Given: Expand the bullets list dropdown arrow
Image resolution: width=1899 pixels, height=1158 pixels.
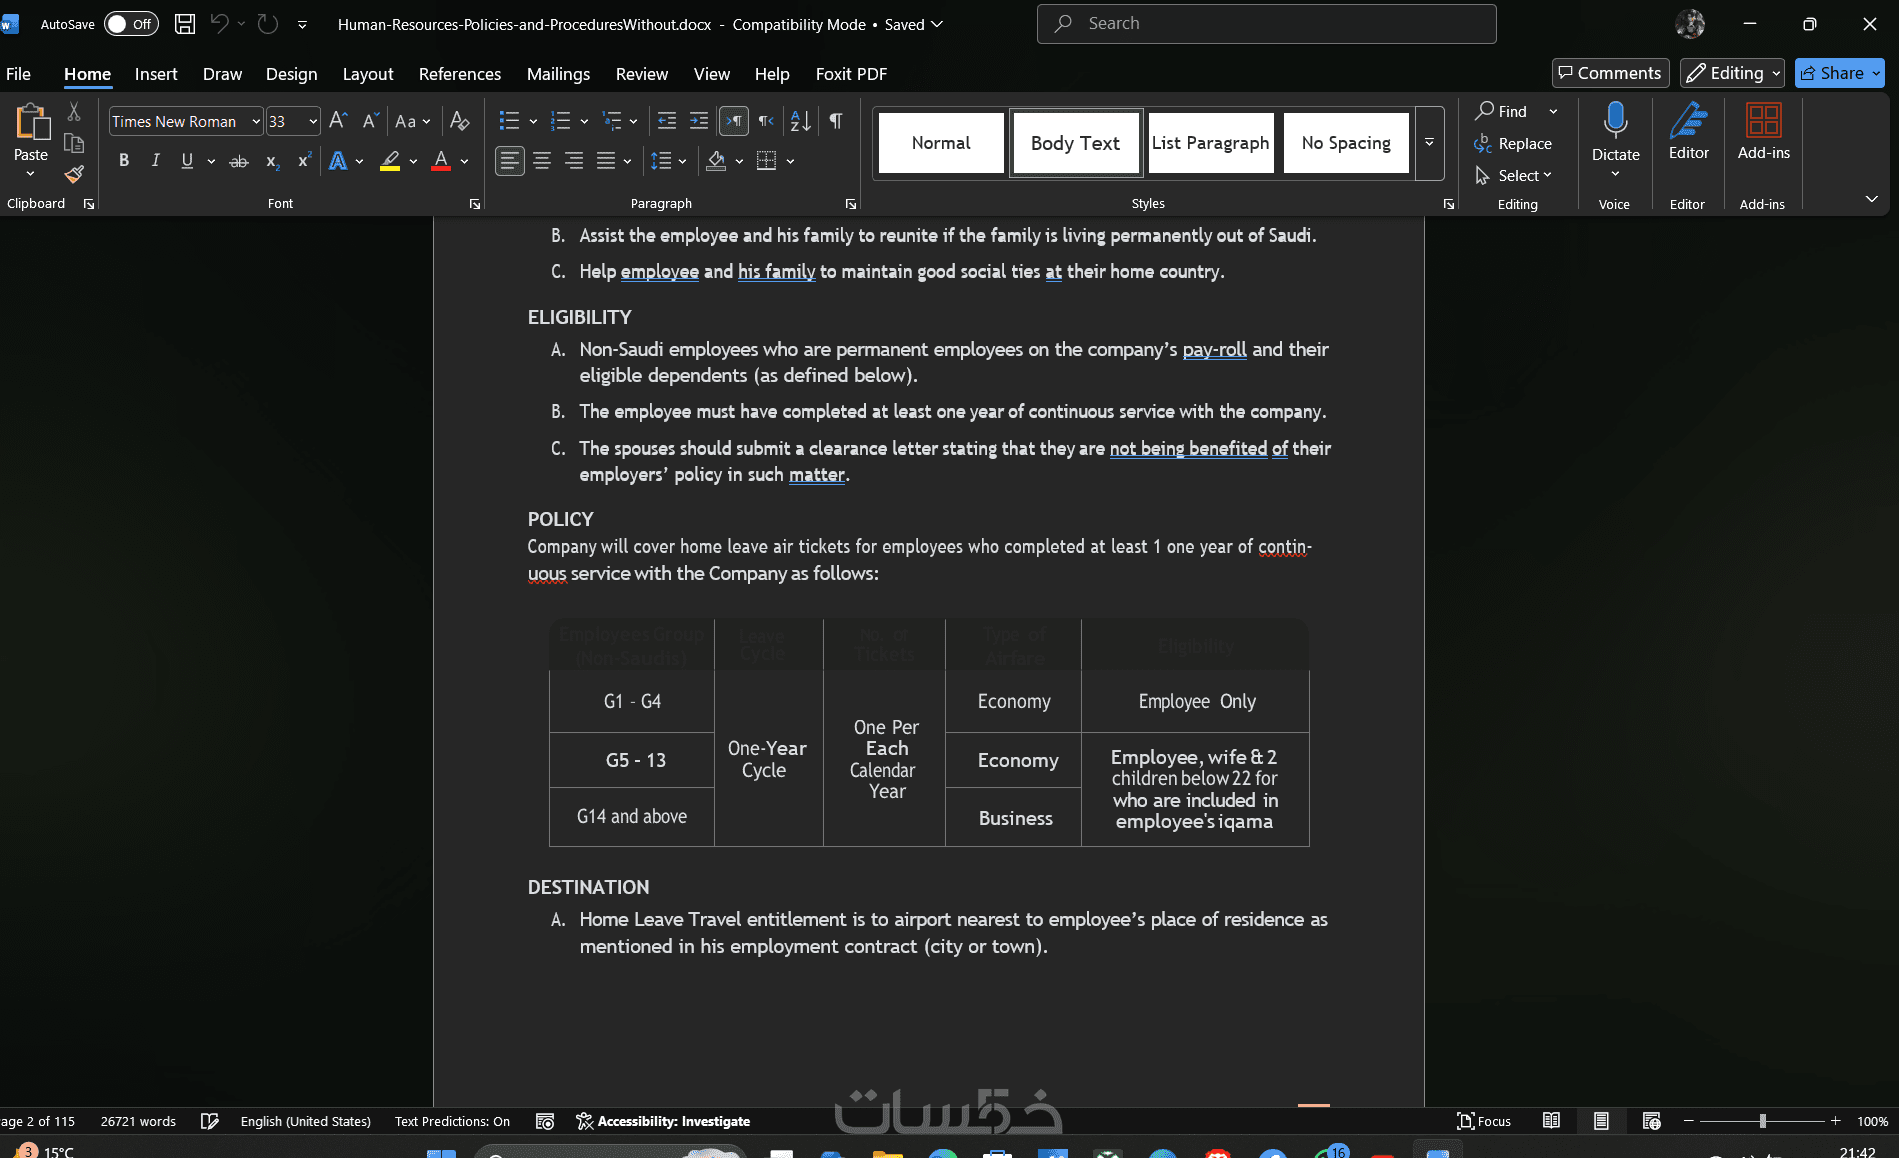Looking at the screenshot, I should point(533,121).
